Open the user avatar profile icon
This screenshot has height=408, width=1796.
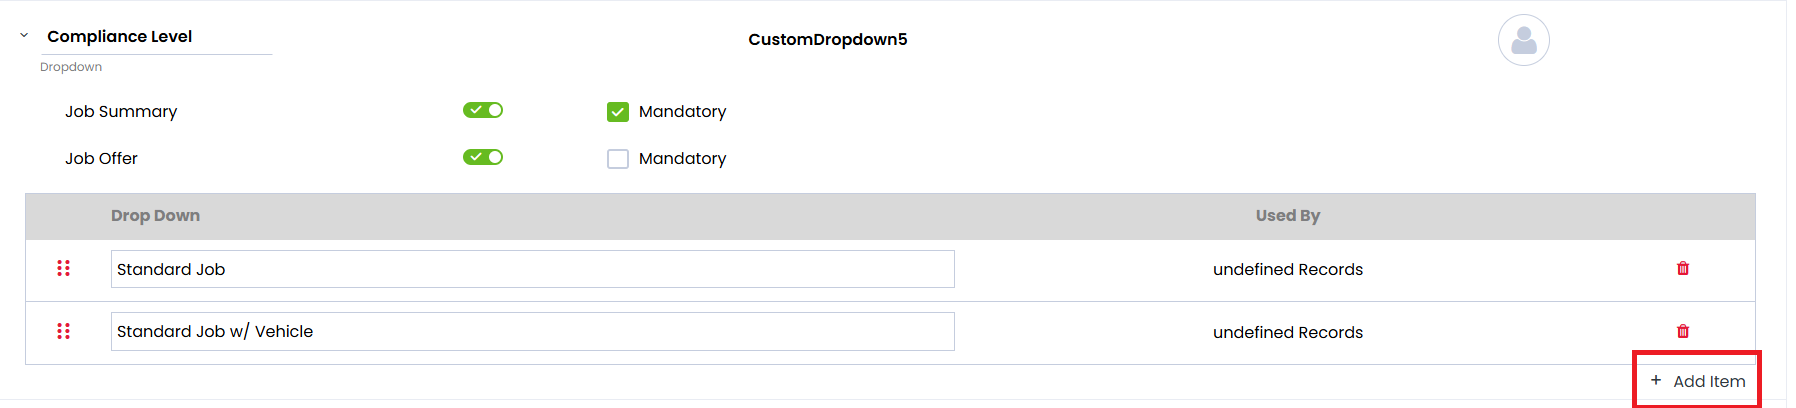click(1524, 40)
